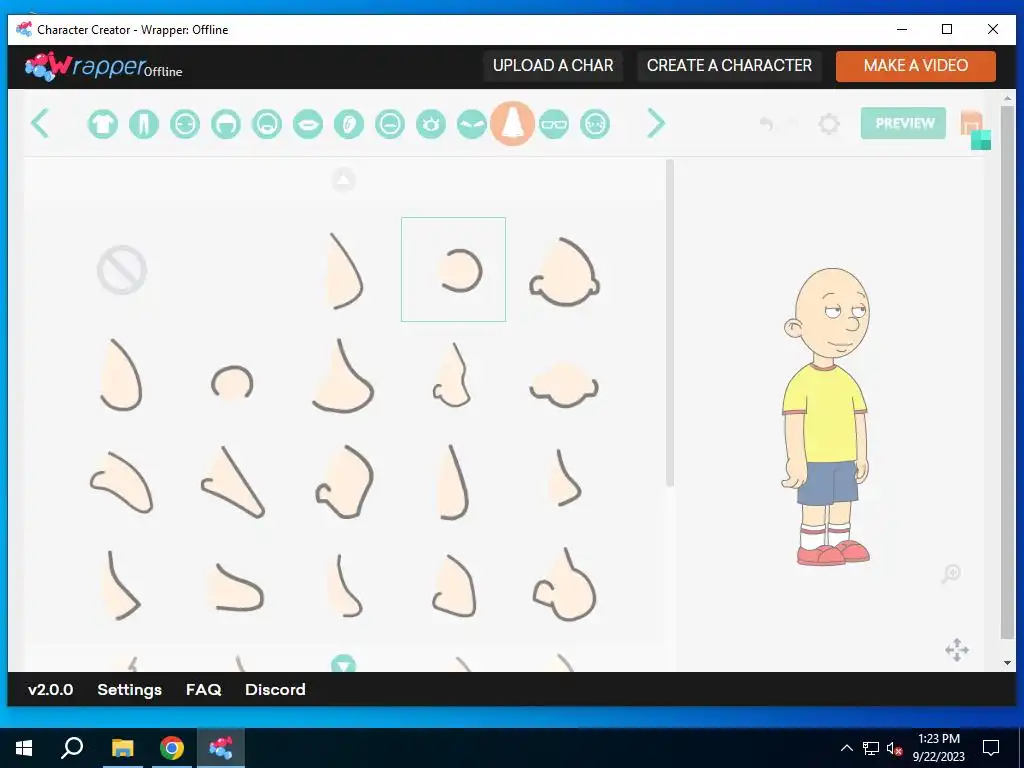Click the Wrapper Offline taskbar icon
The width and height of the screenshot is (1024, 768).
coord(221,748)
